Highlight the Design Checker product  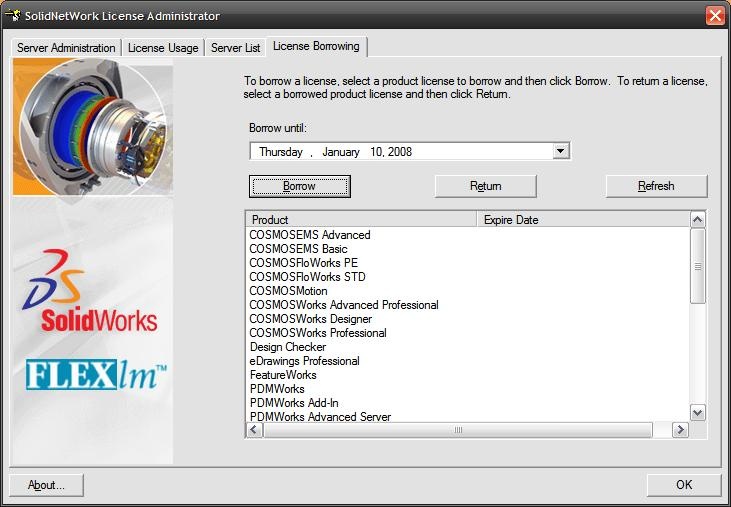click(x=288, y=347)
